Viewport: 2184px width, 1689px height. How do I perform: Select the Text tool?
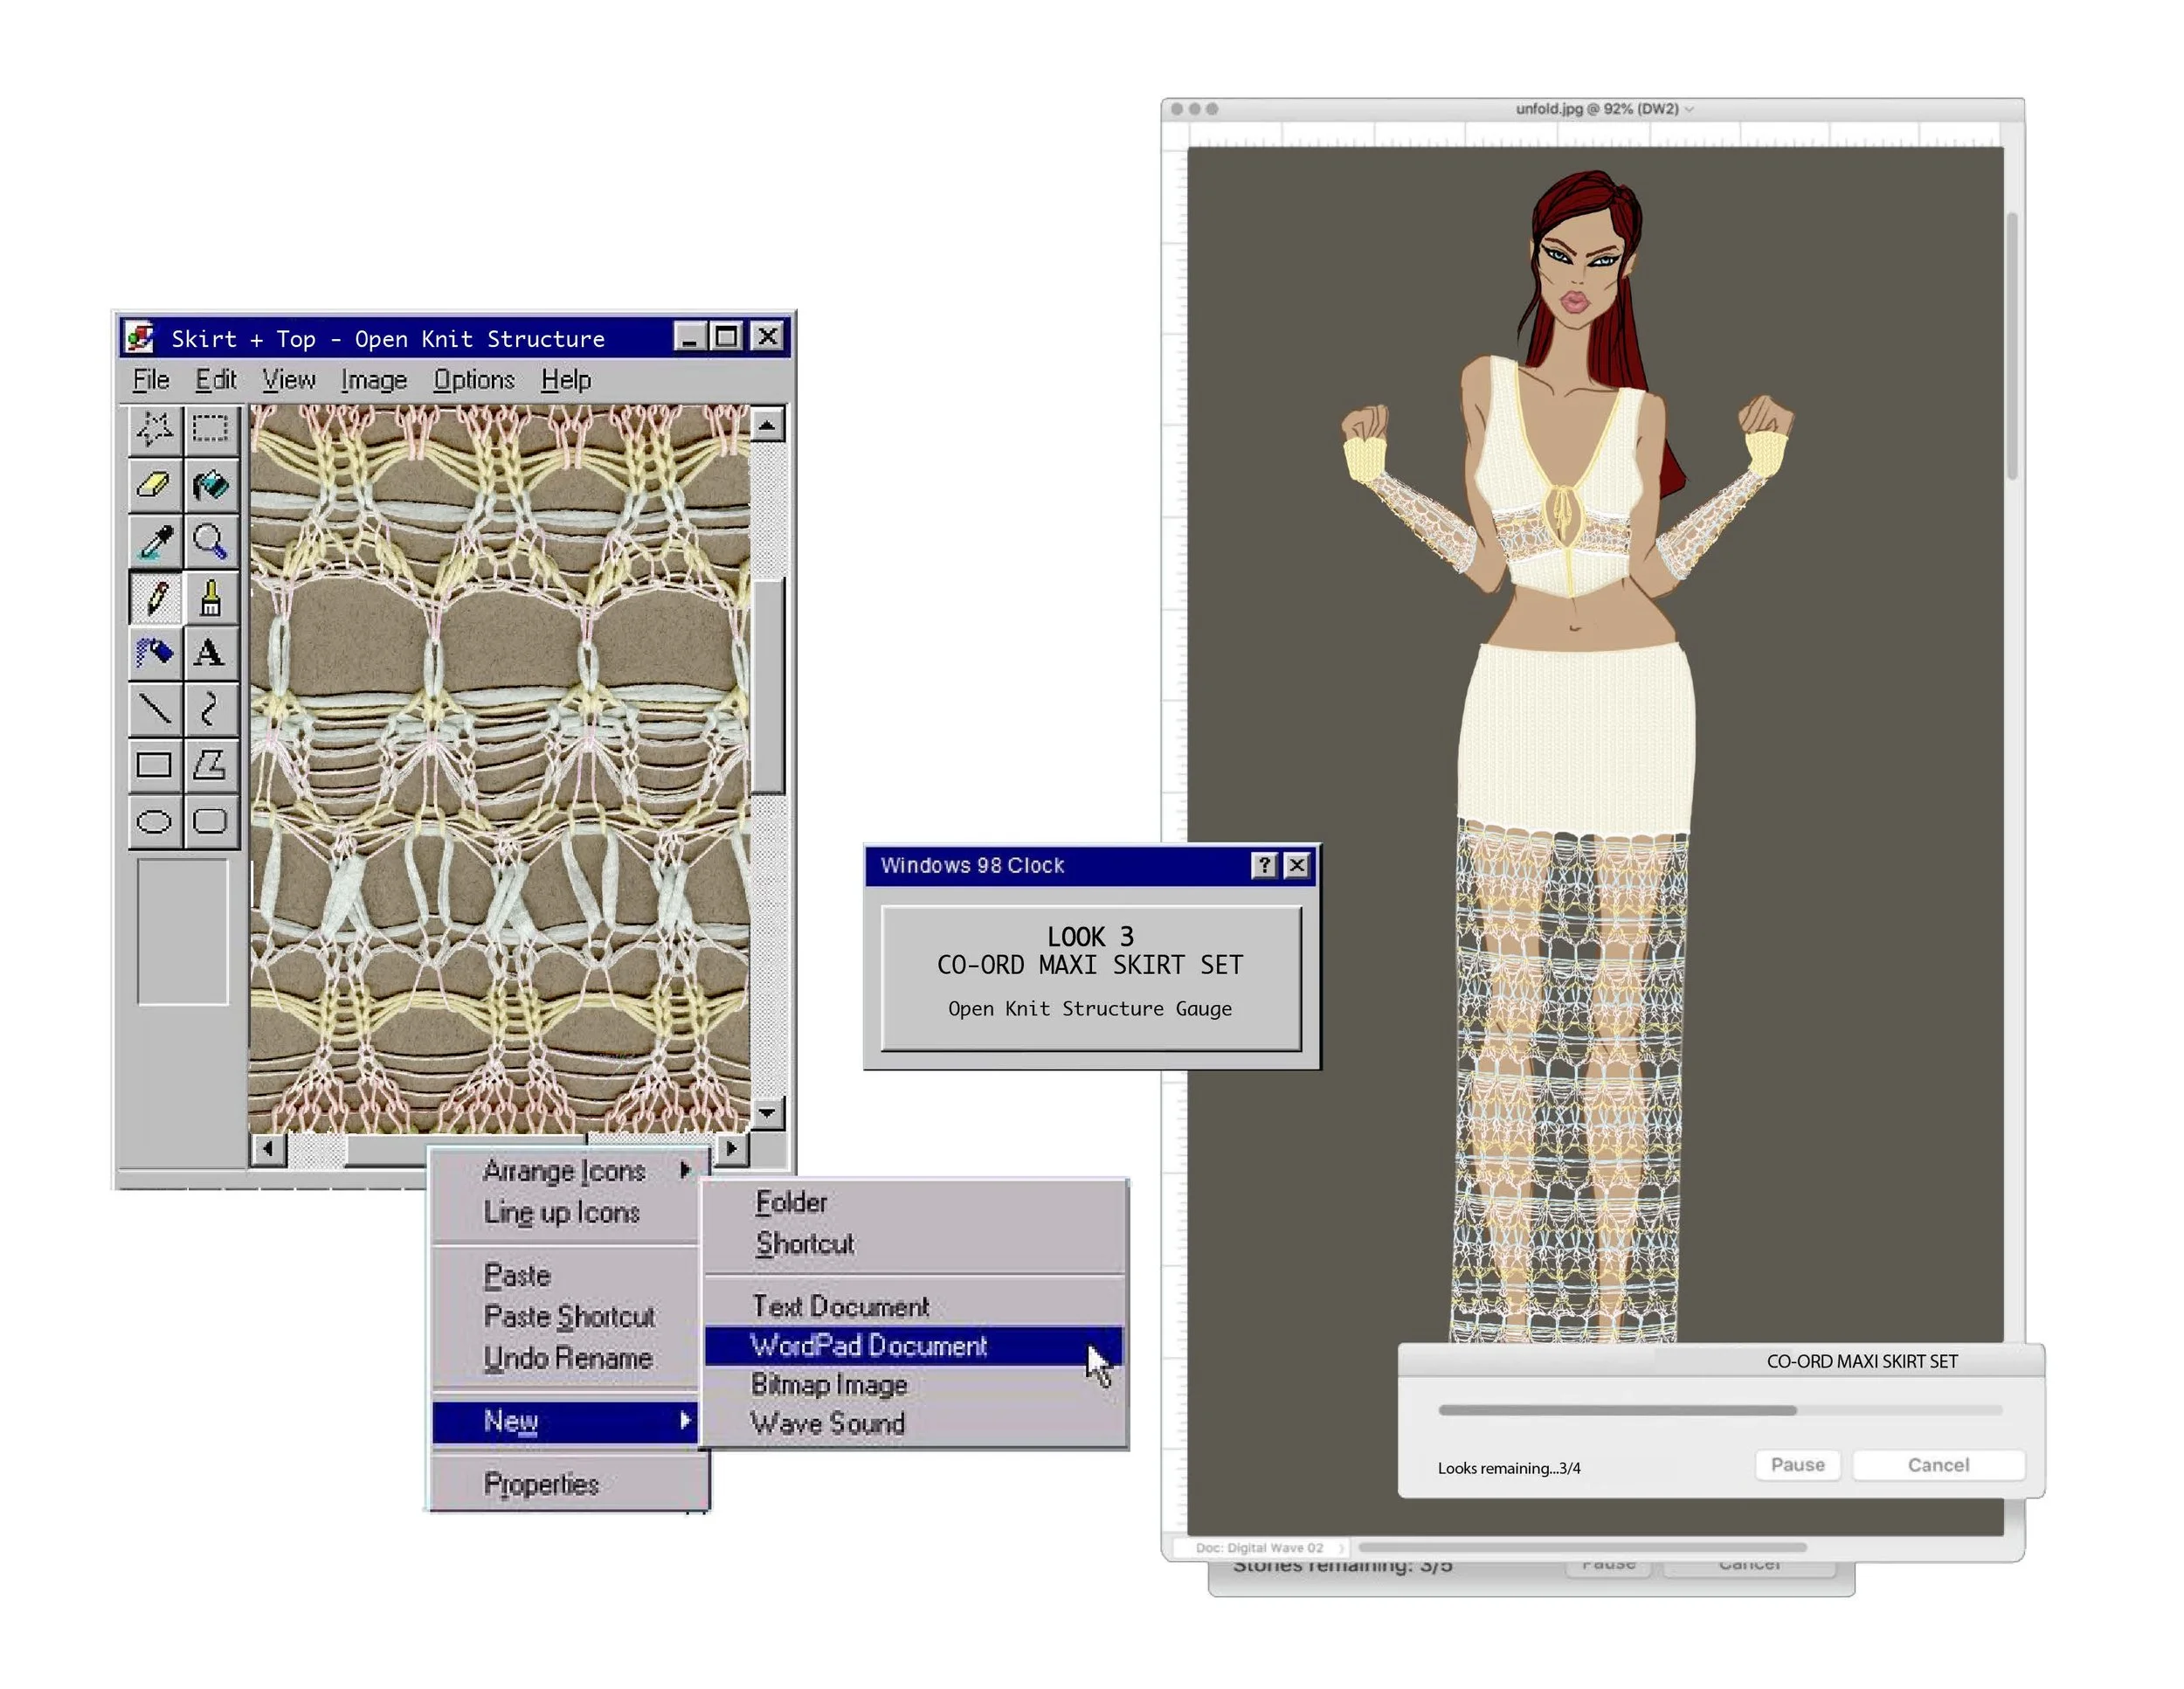pyautogui.click(x=210, y=653)
